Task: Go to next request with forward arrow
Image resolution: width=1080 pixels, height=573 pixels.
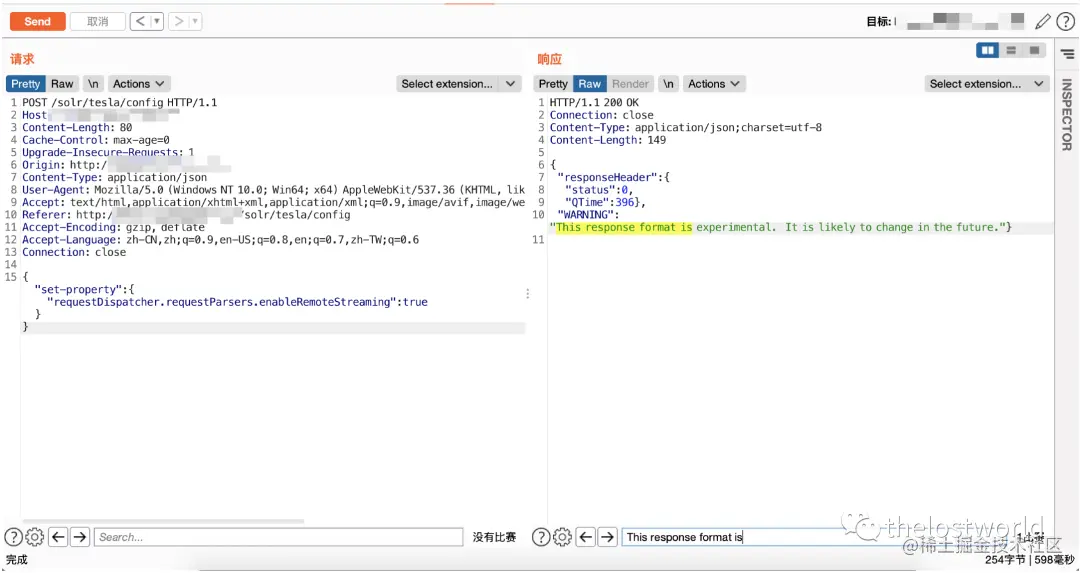Action: pyautogui.click(x=179, y=21)
